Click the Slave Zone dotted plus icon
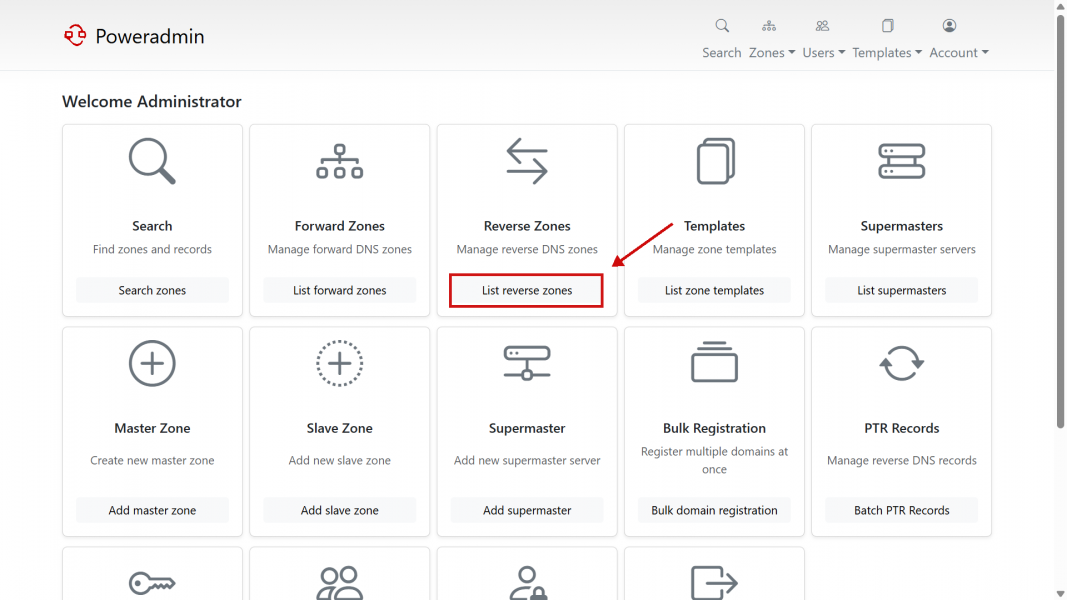The height and width of the screenshot is (600, 1067). 339,363
